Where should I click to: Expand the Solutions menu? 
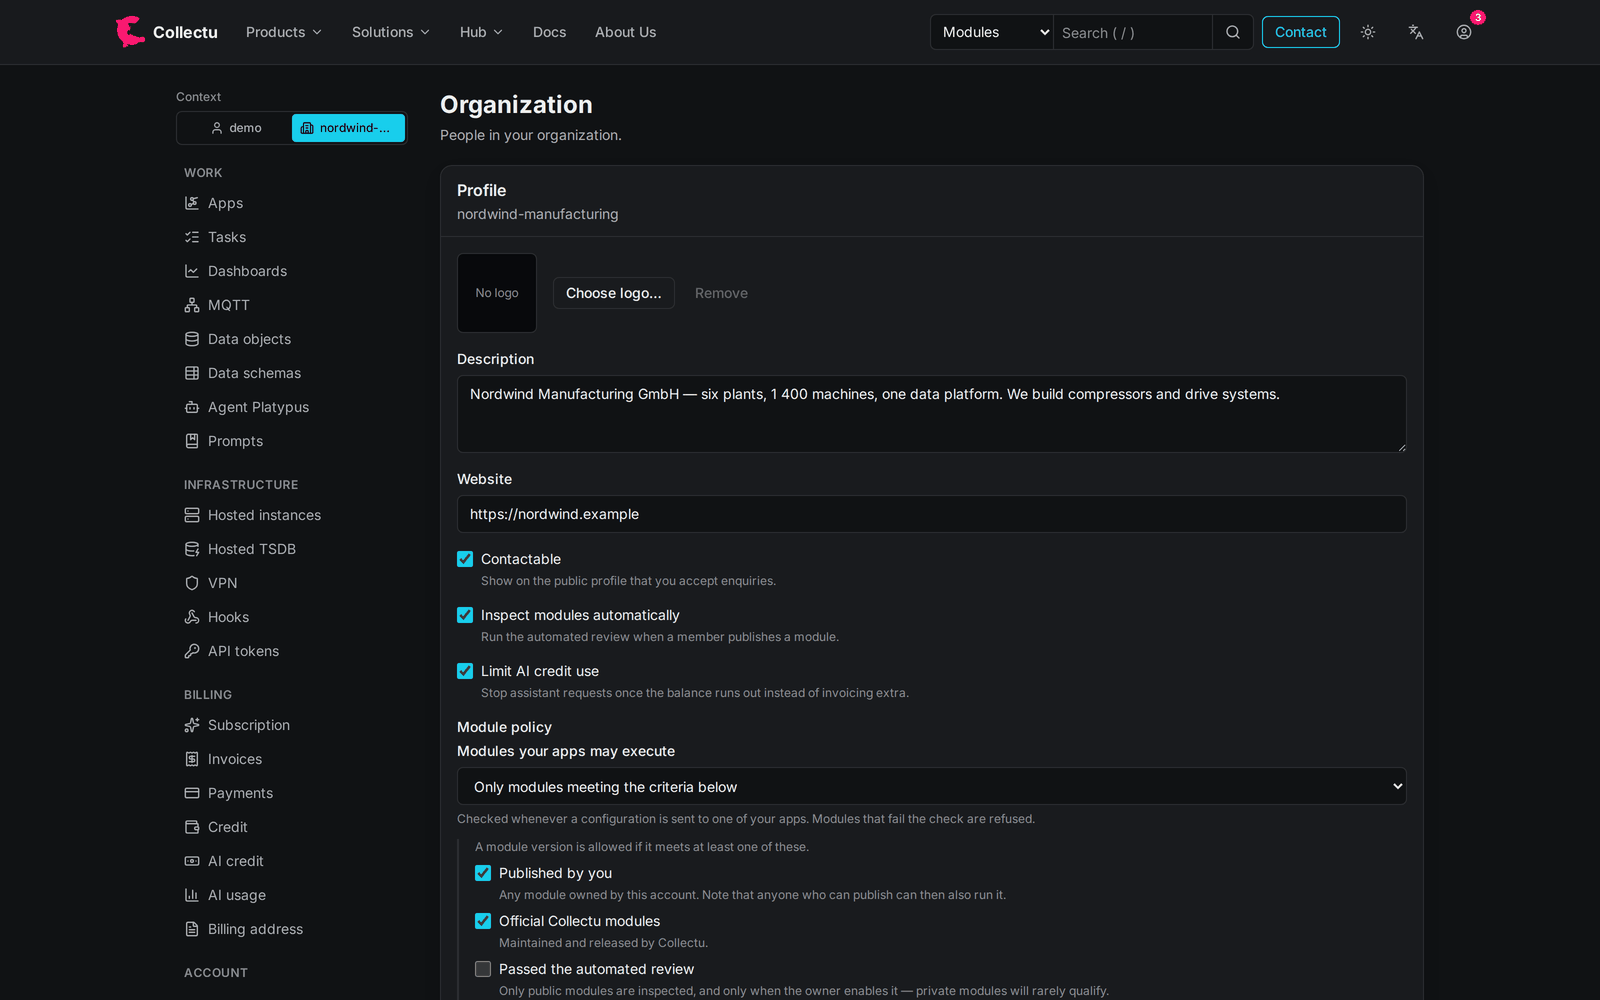(x=391, y=32)
